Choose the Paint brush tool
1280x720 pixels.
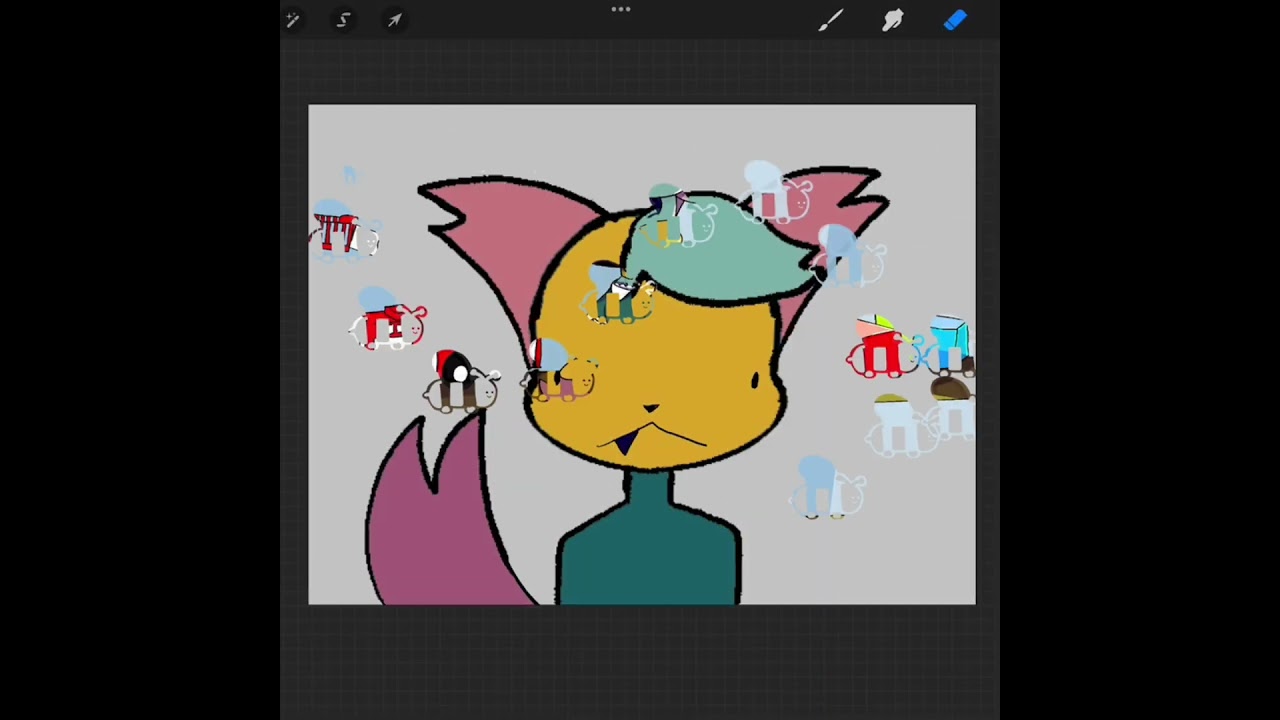[831, 20]
